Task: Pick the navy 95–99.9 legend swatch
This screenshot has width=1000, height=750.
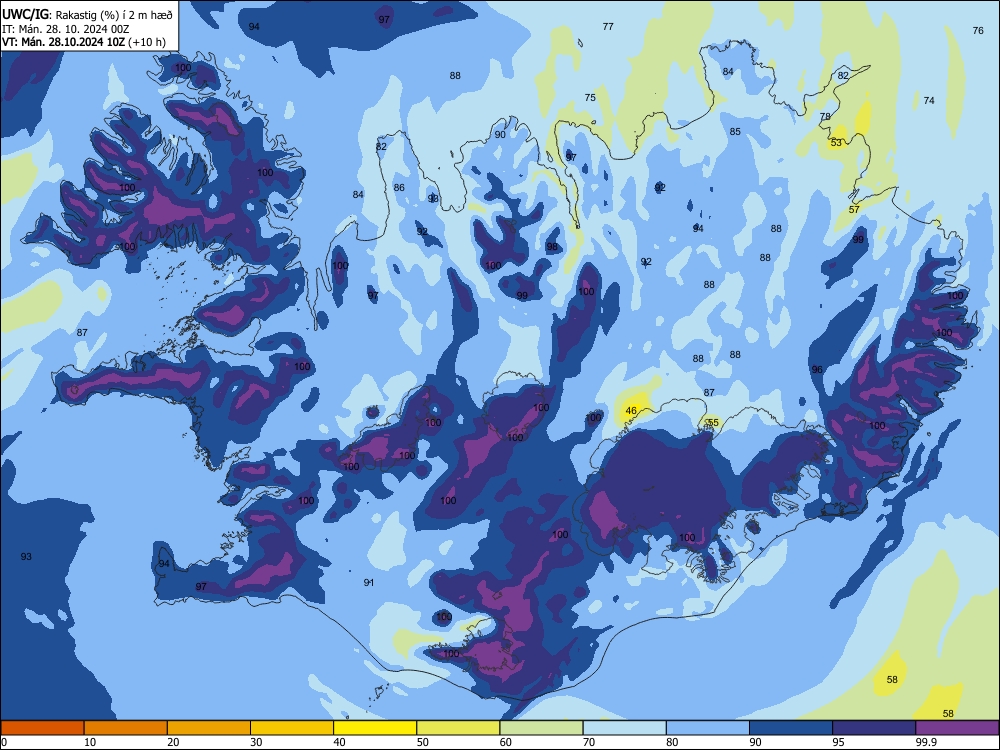Action: (x=874, y=728)
